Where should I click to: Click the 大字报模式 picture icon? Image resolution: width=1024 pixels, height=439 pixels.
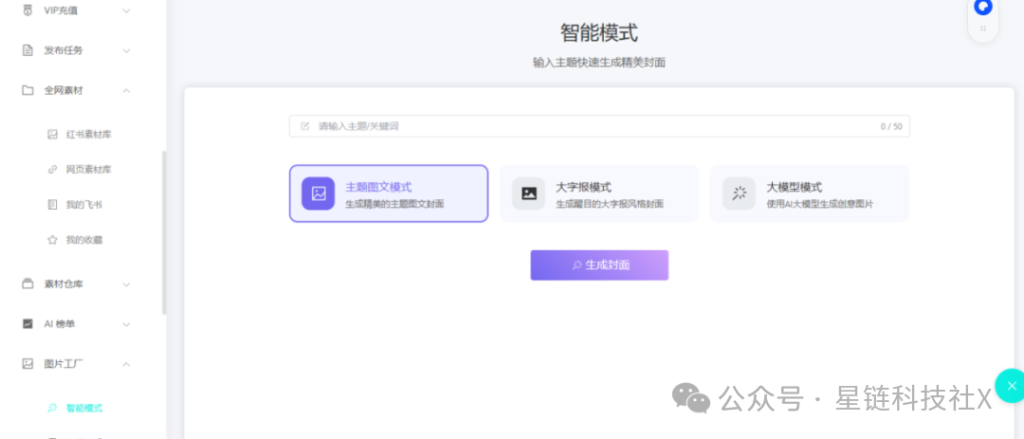pos(528,193)
